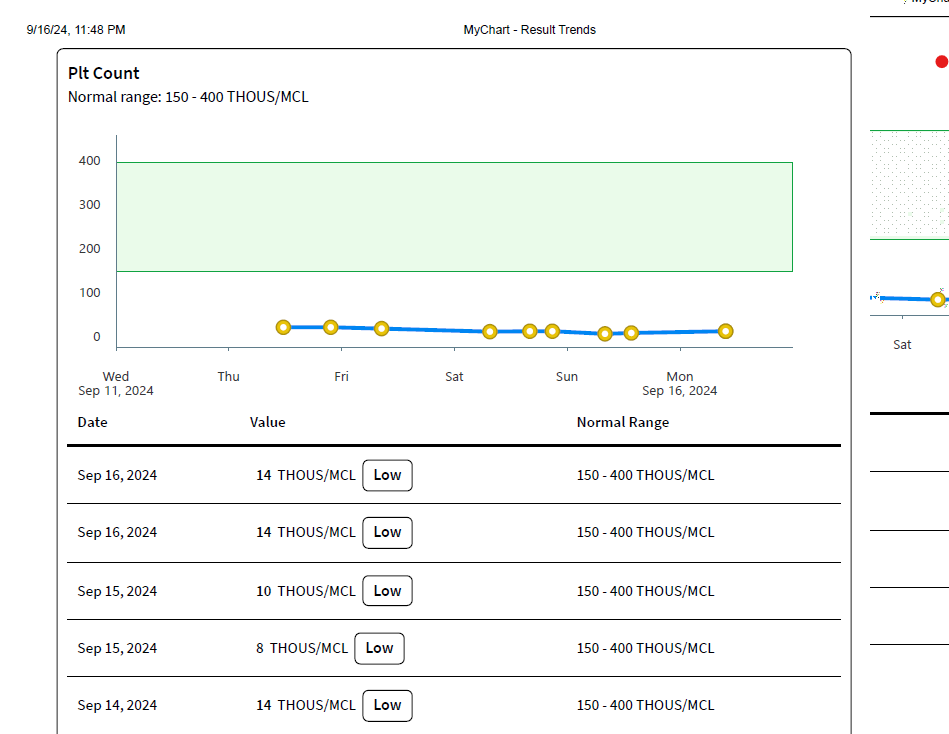
Task: Click the Plt Count heading
Action: (104, 73)
